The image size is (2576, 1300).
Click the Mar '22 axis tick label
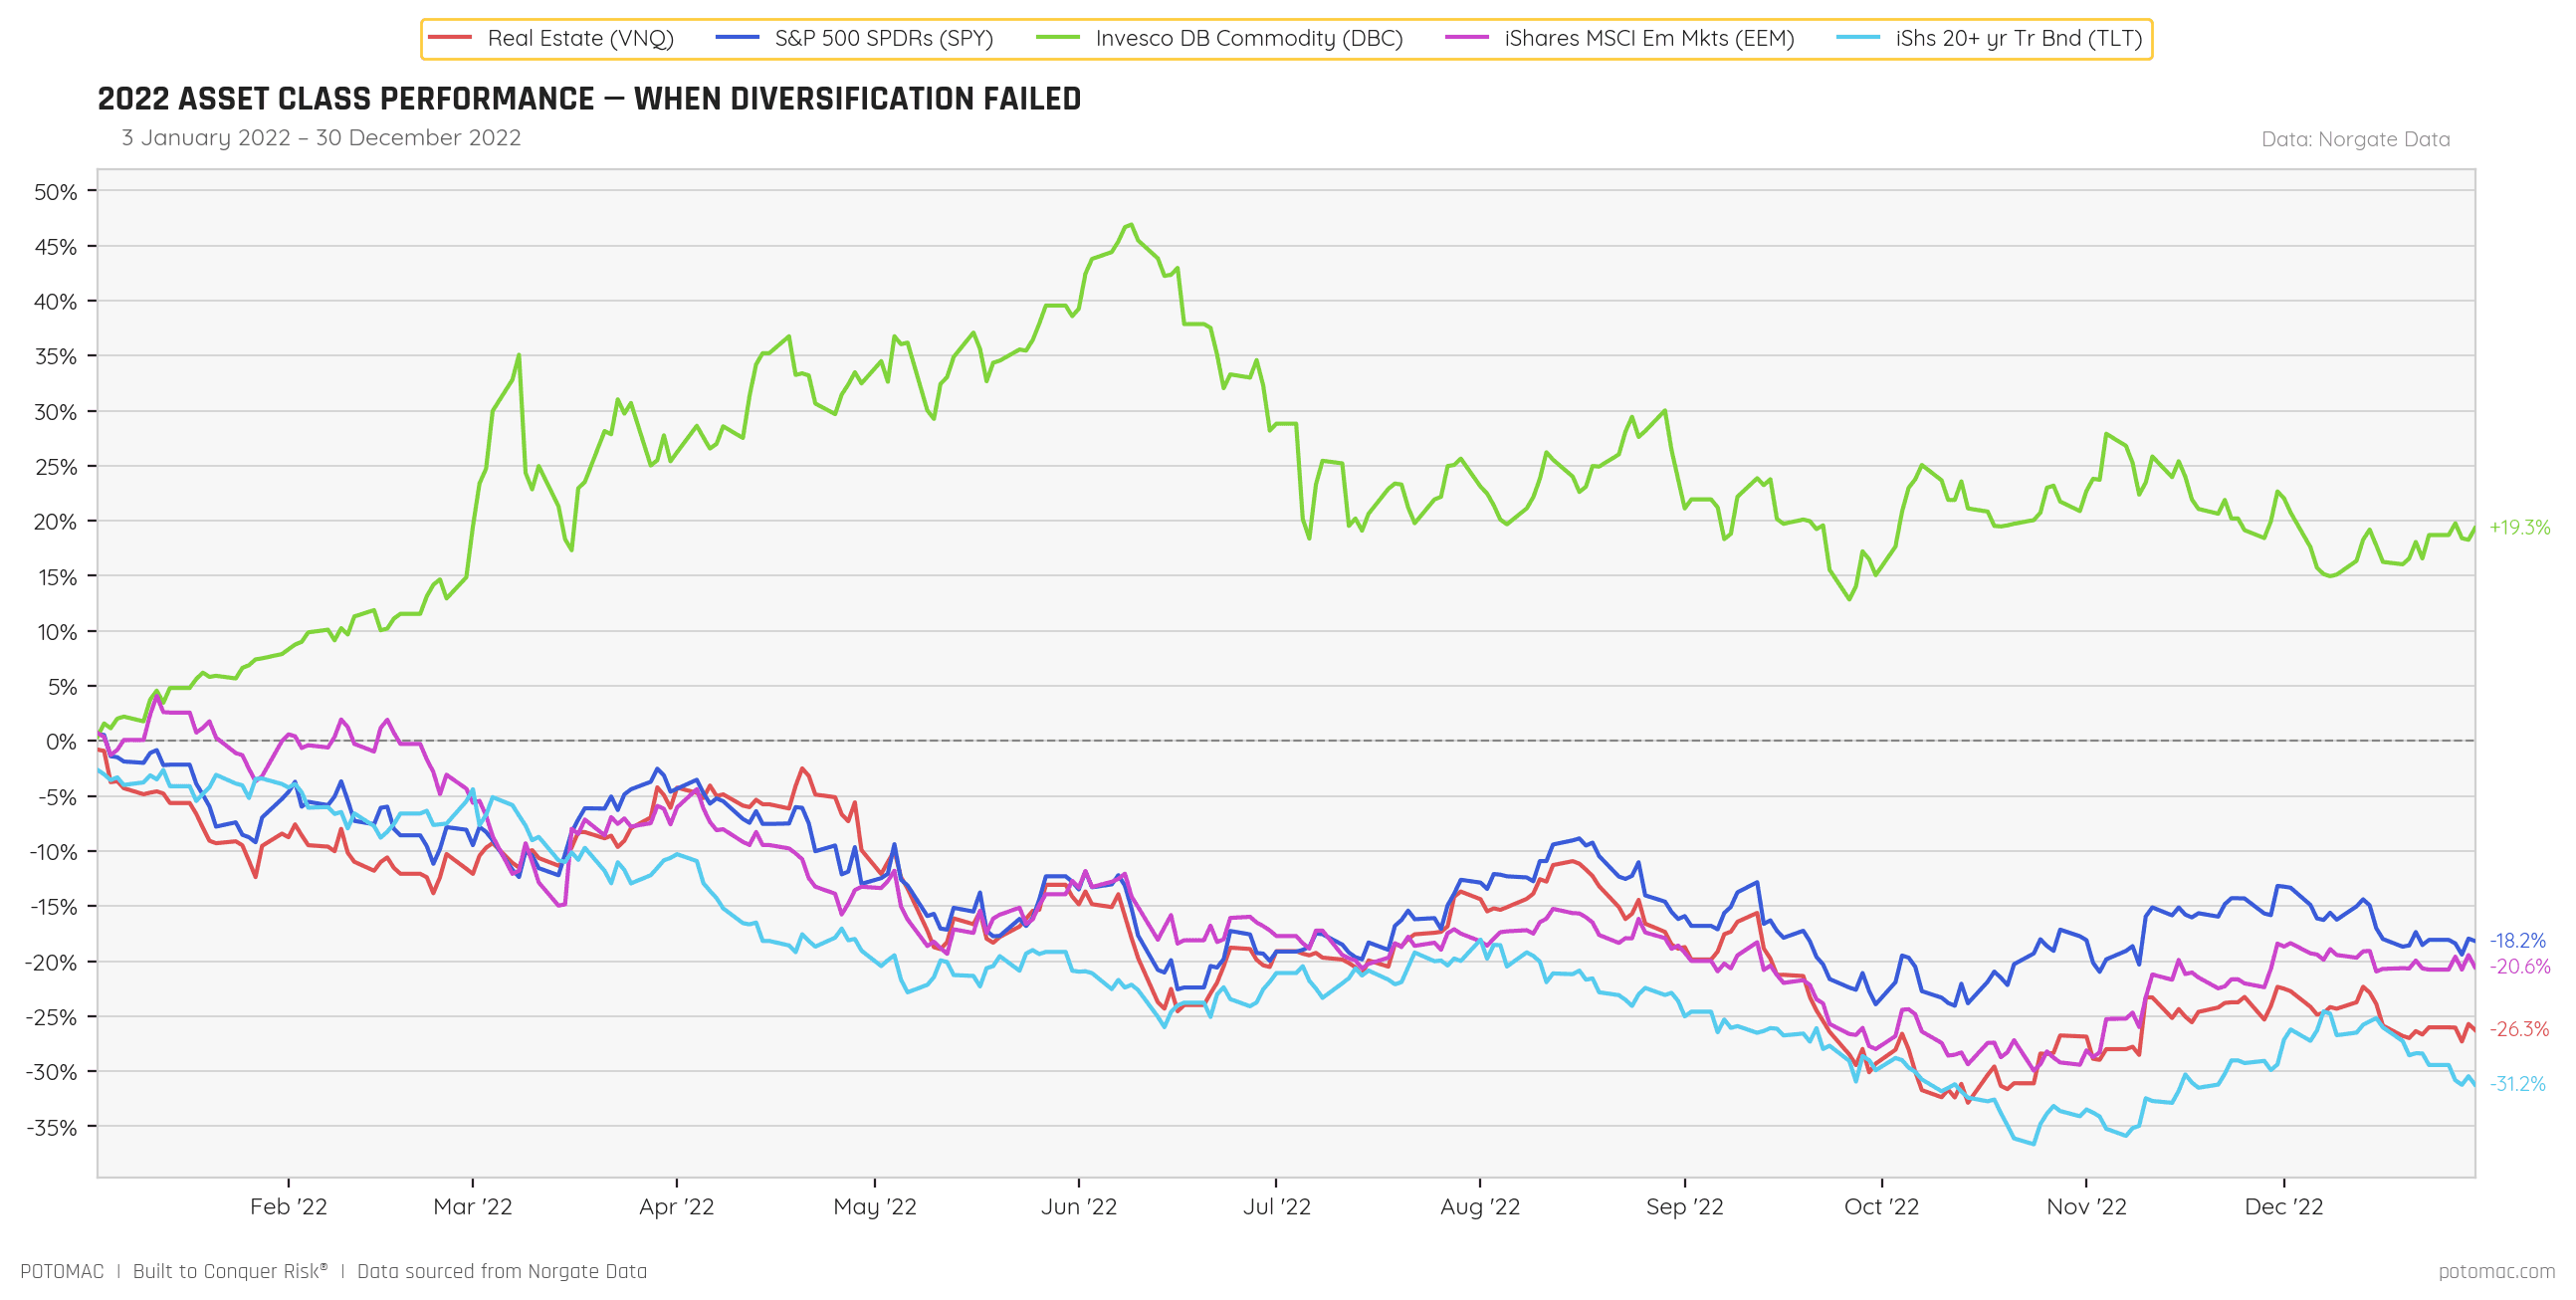[472, 1206]
